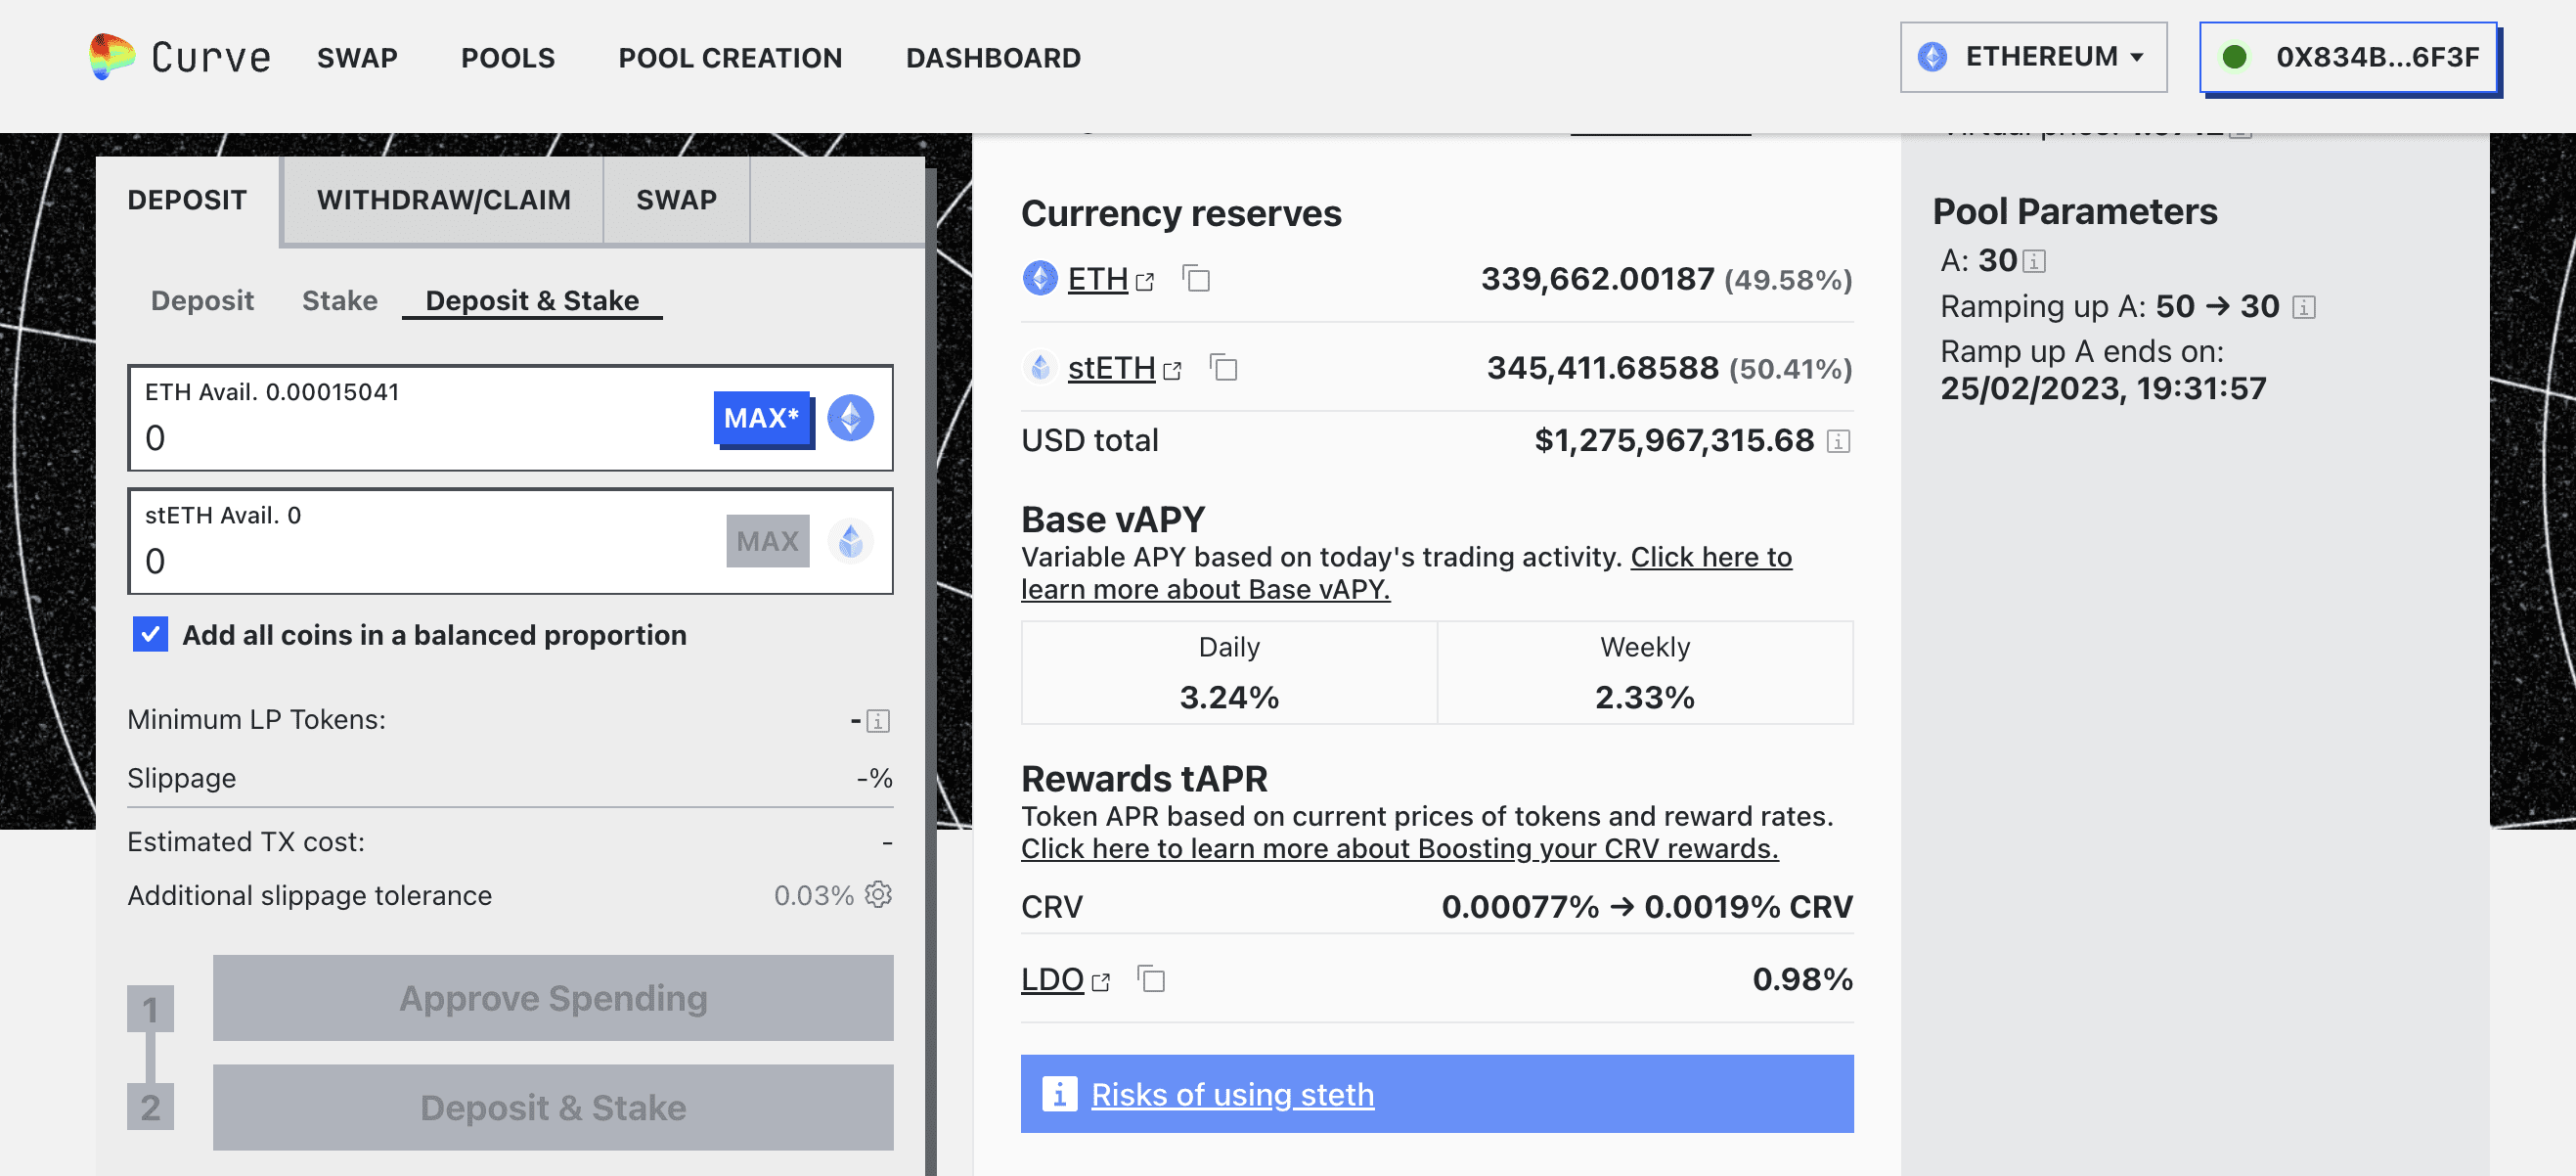Open Pools in the navigation bar
This screenshot has width=2576, height=1176.
click(507, 58)
